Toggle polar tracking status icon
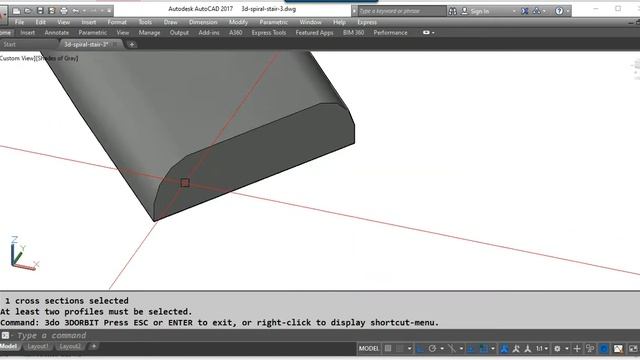Screen dimensions: 640x360 (432, 349)
